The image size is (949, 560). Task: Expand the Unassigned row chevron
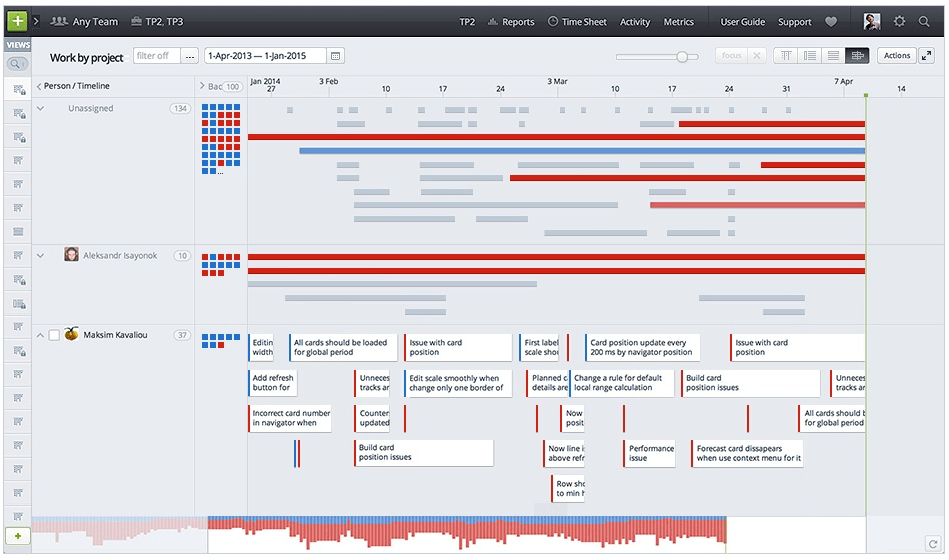pos(40,108)
